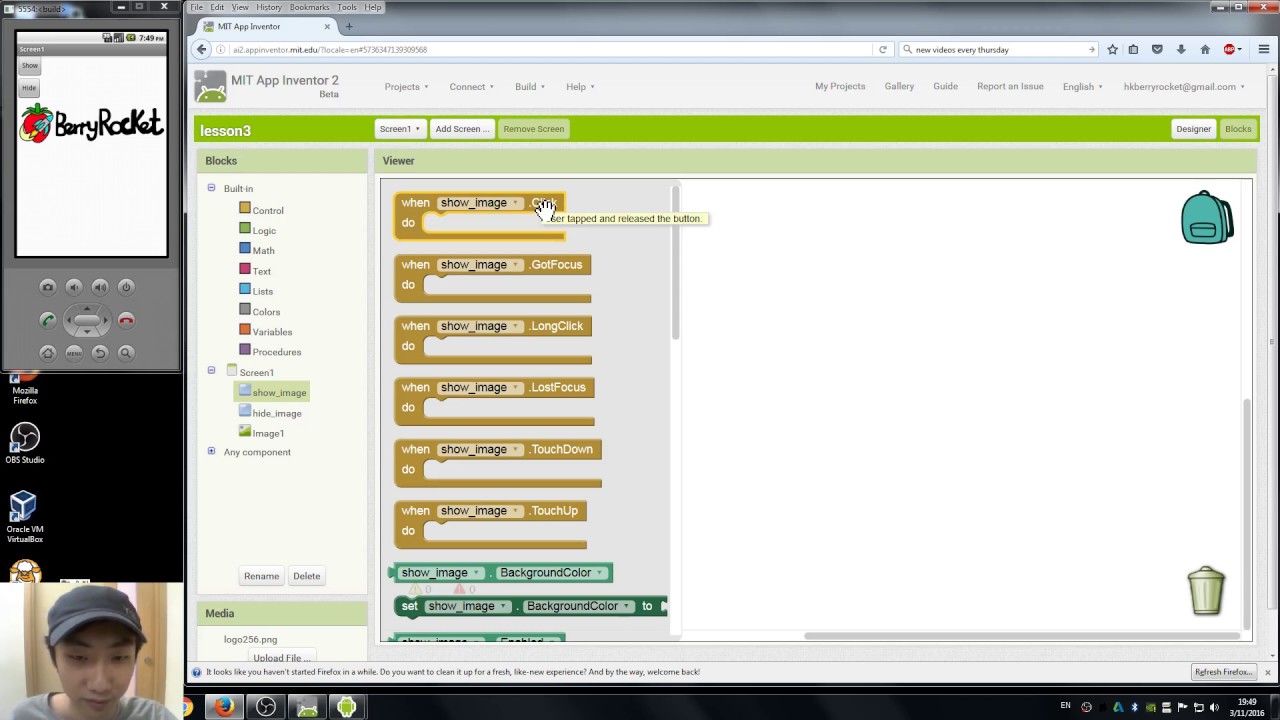Collapse the Screen1 tree node
This screenshot has height=720, width=1280.
coord(211,371)
